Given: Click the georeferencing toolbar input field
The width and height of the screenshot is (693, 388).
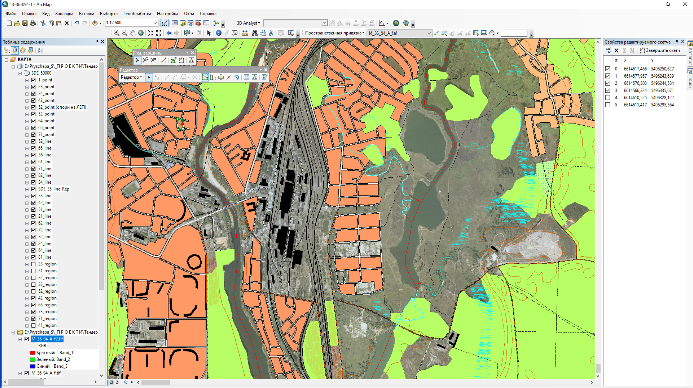Looking at the screenshot, I should pos(514,33).
